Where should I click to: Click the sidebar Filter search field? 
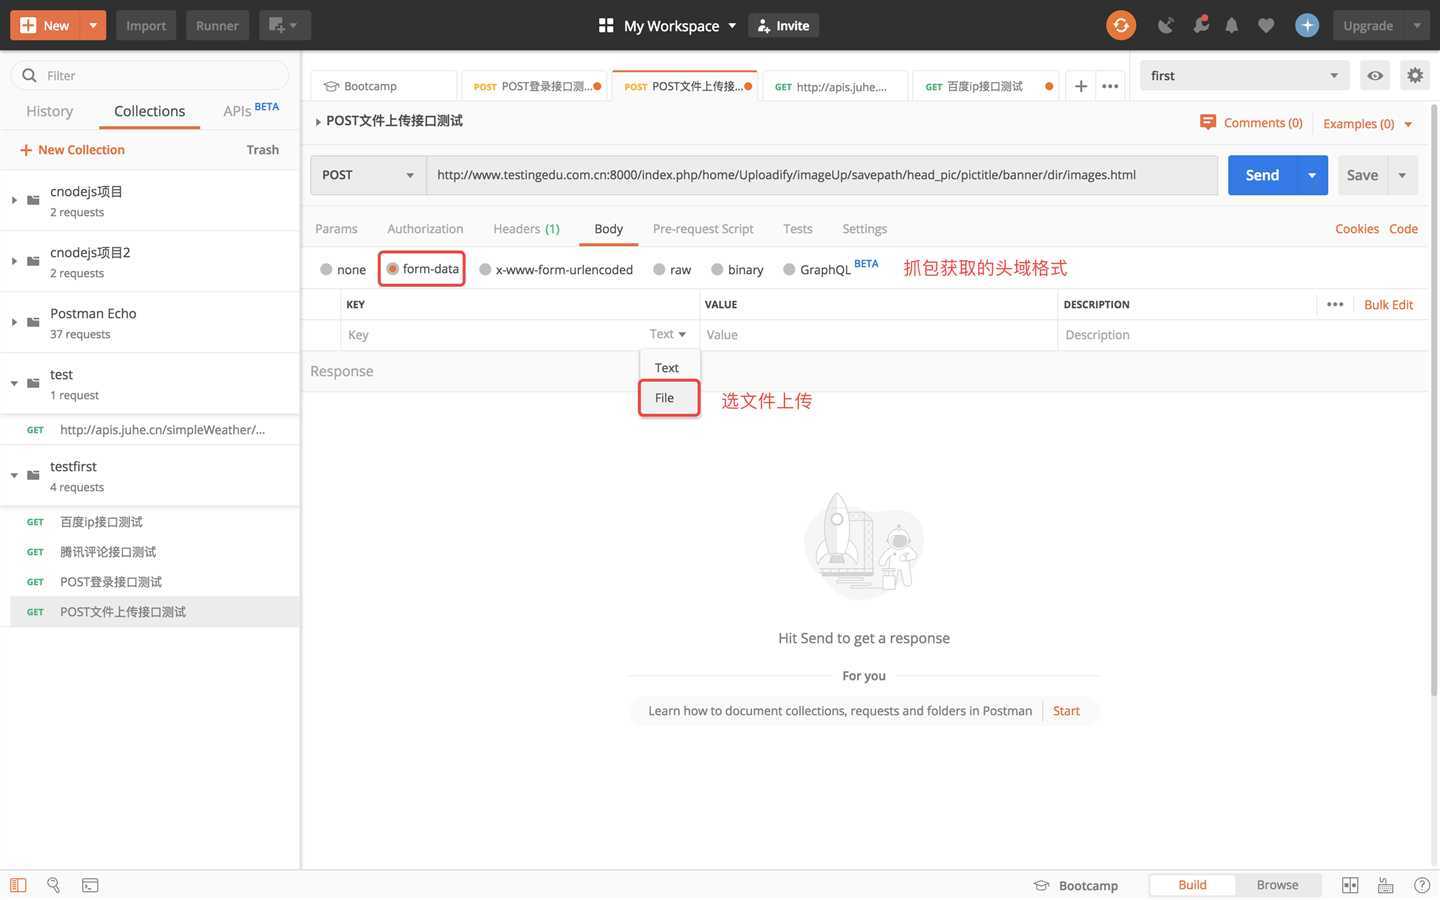[150, 75]
